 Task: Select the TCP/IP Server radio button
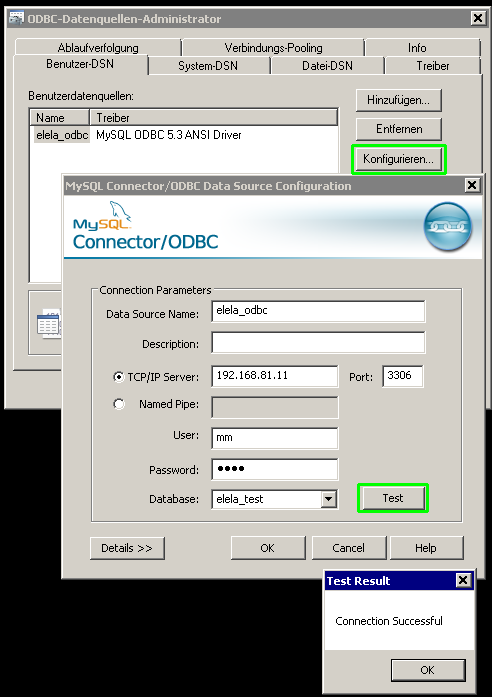click(119, 377)
